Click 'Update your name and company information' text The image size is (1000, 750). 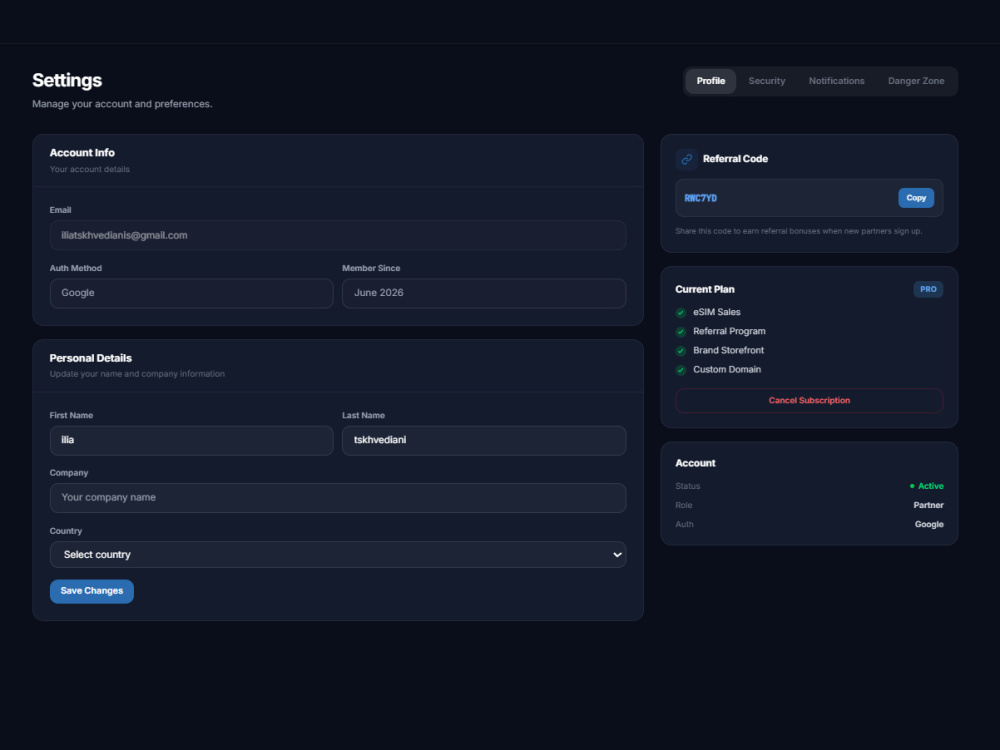pyautogui.click(x=137, y=374)
